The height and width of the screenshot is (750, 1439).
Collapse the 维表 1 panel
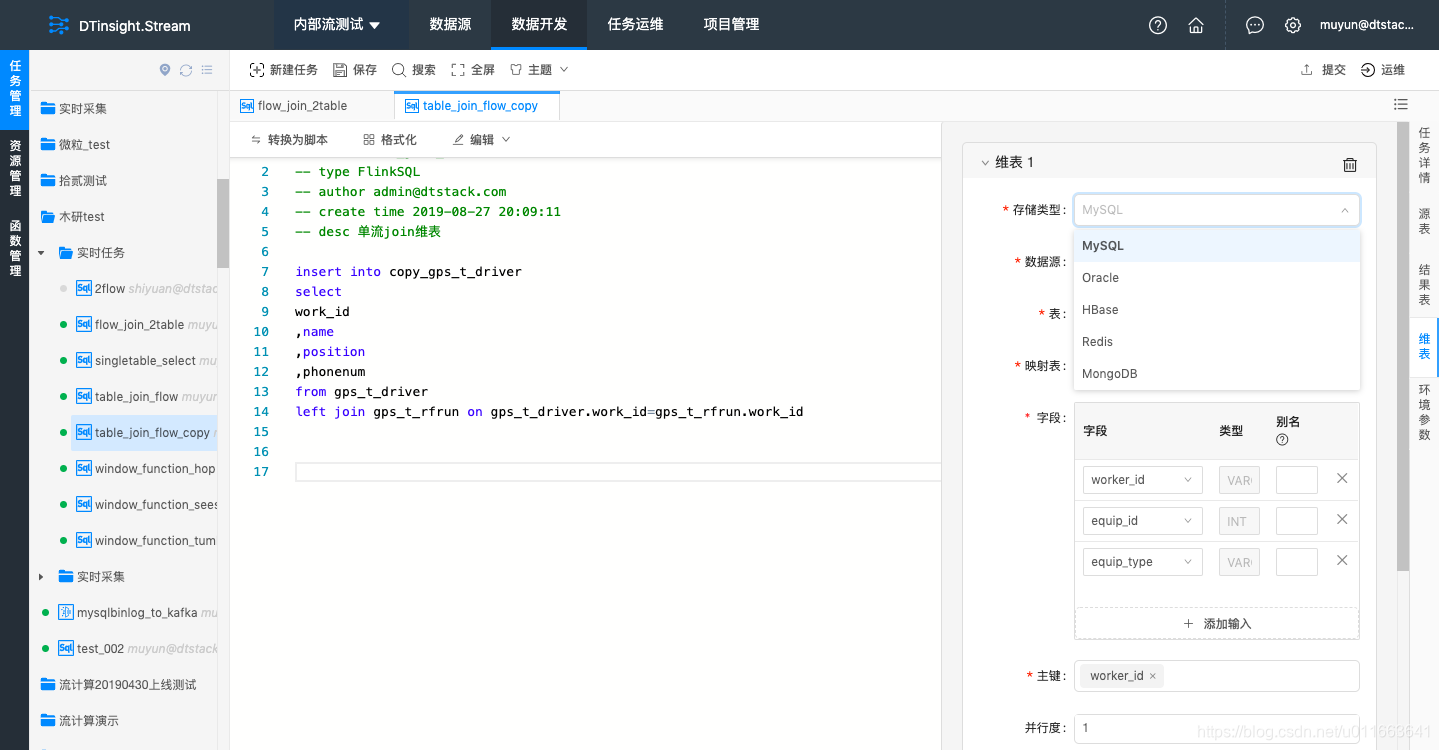(x=985, y=162)
